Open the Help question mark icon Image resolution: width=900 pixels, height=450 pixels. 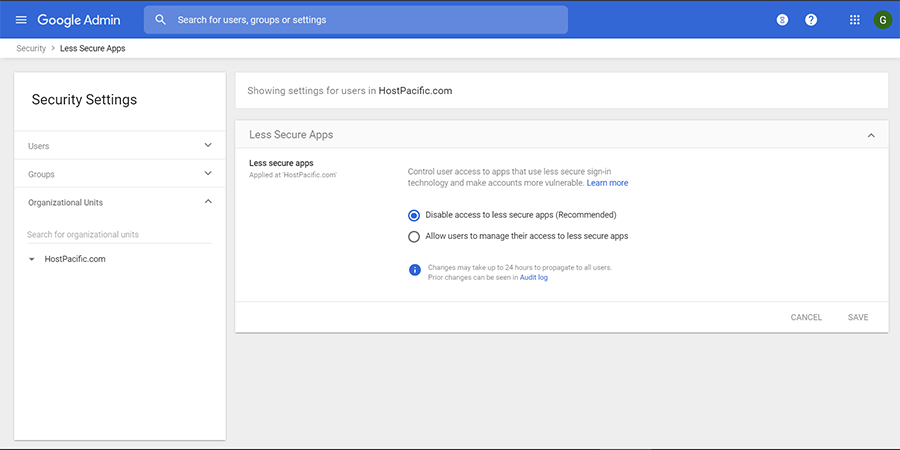pyautogui.click(x=811, y=20)
